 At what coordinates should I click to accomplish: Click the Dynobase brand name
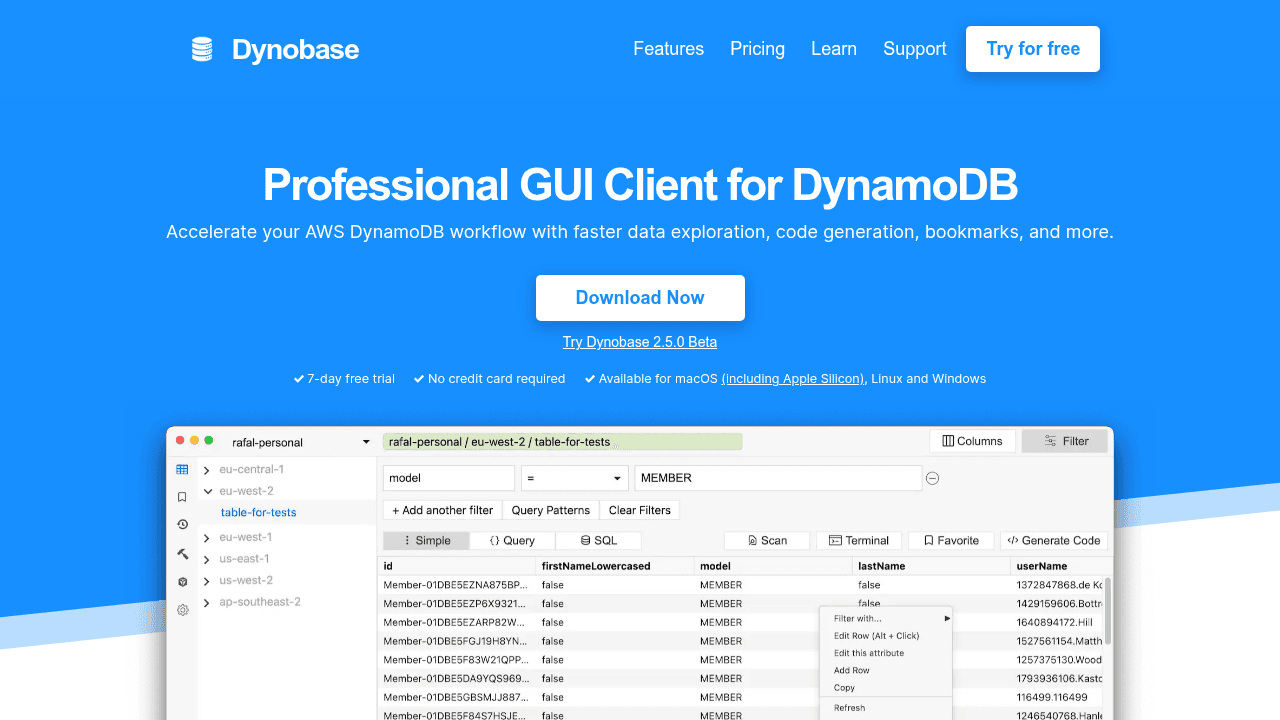(x=295, y=50)
